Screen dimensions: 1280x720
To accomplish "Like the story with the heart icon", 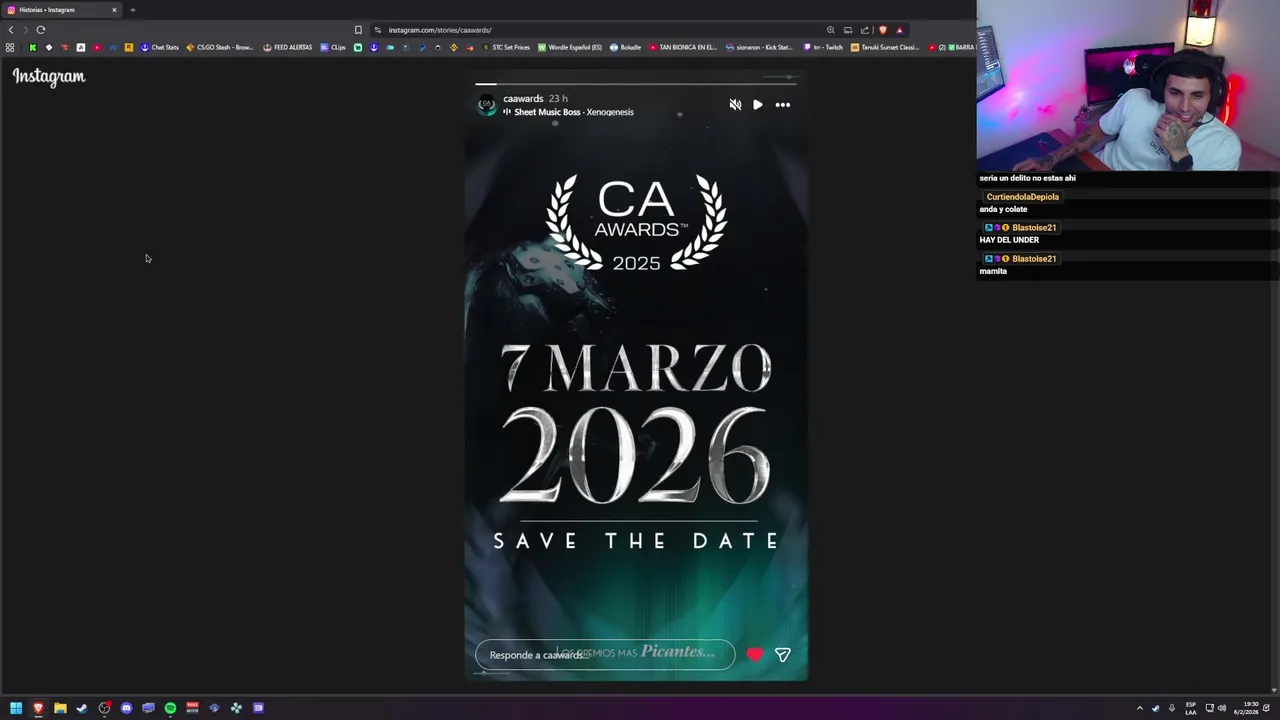I will (755, 655).
